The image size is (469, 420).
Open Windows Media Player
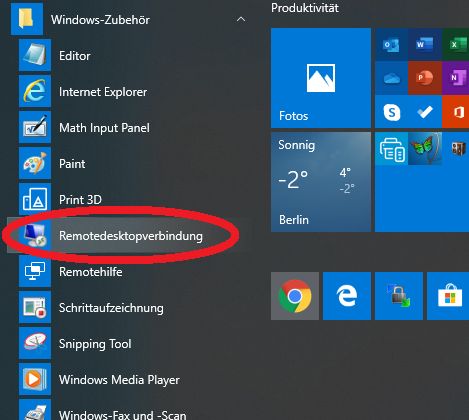click(119, 380)
